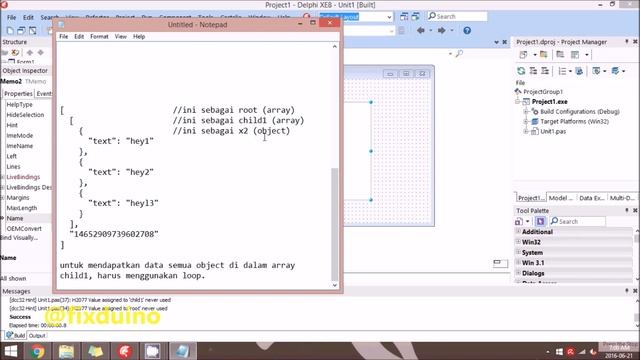Select Unit1.pas in Project Manager
Image resolution: width=640 pixels, height=360 pixels.
(553, 131)
